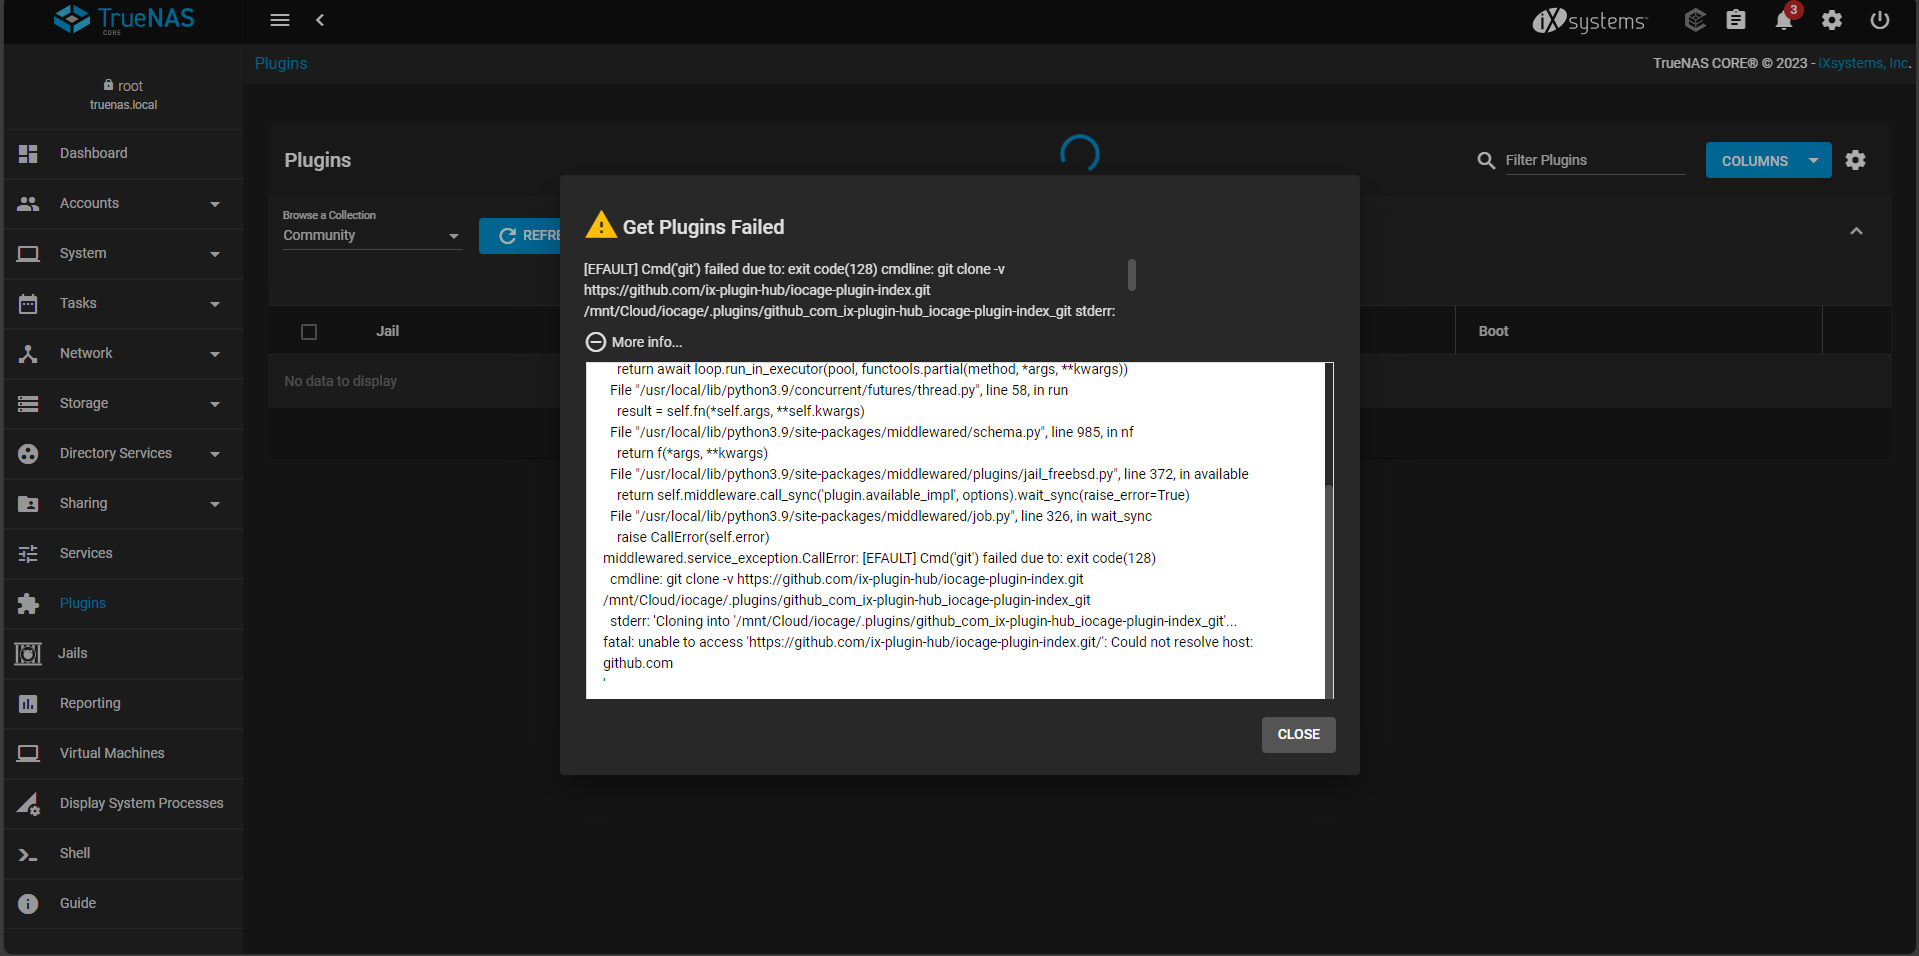The width and height of the screenshot is (1919, 956).
Task: Click the Network icon in sidebar
Action: coord(28,353)
